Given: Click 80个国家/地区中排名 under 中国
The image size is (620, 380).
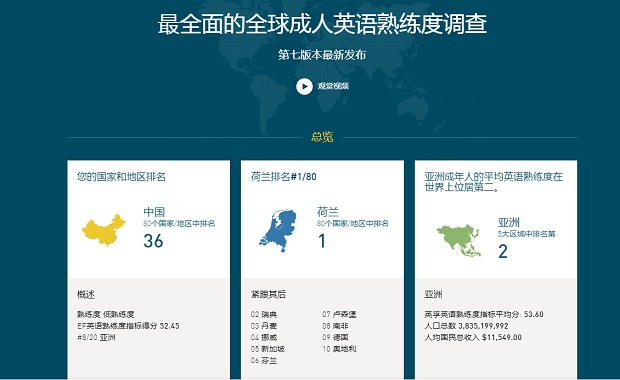Looking at the screenshot, I should click(179, 223).
